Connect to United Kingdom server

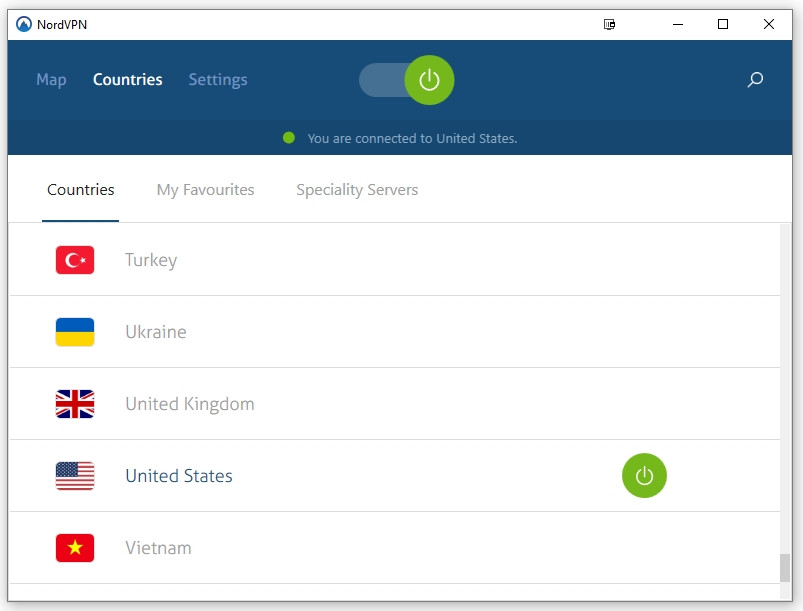pyautogui.click(x=190, y=404)
